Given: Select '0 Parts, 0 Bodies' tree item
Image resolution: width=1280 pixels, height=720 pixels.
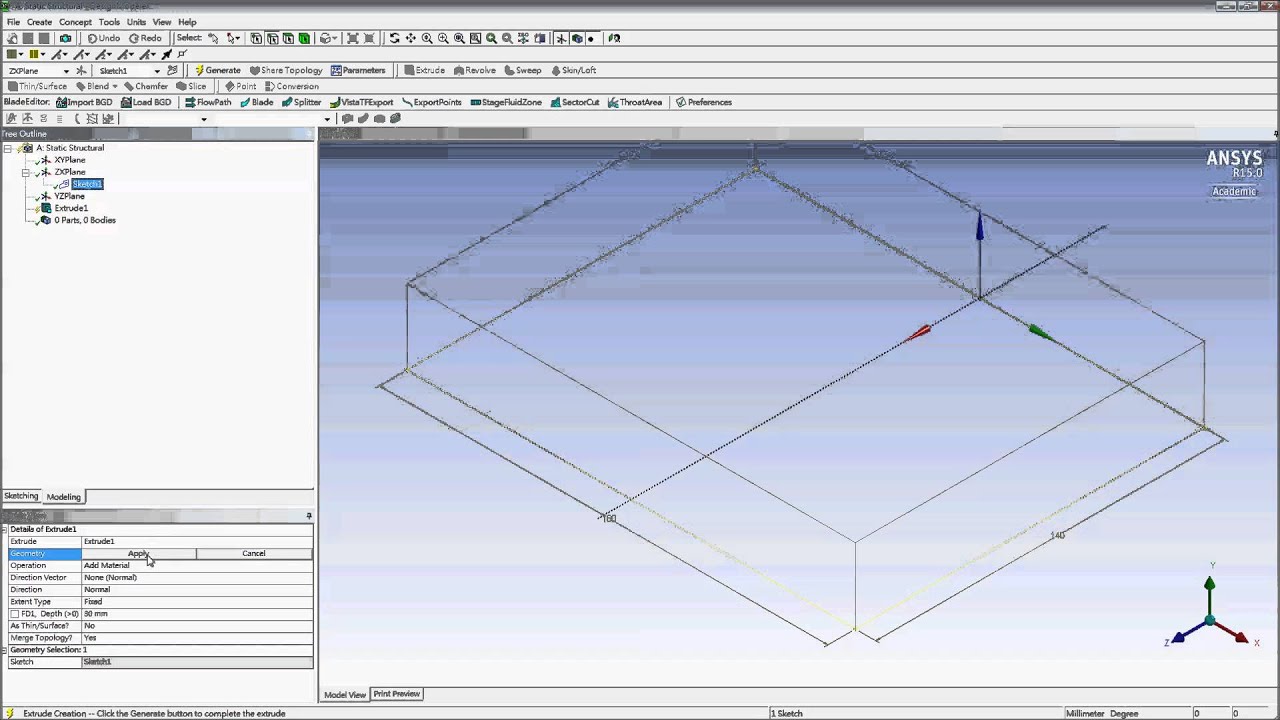Looking at the screenshot, I should pos(85,220).
